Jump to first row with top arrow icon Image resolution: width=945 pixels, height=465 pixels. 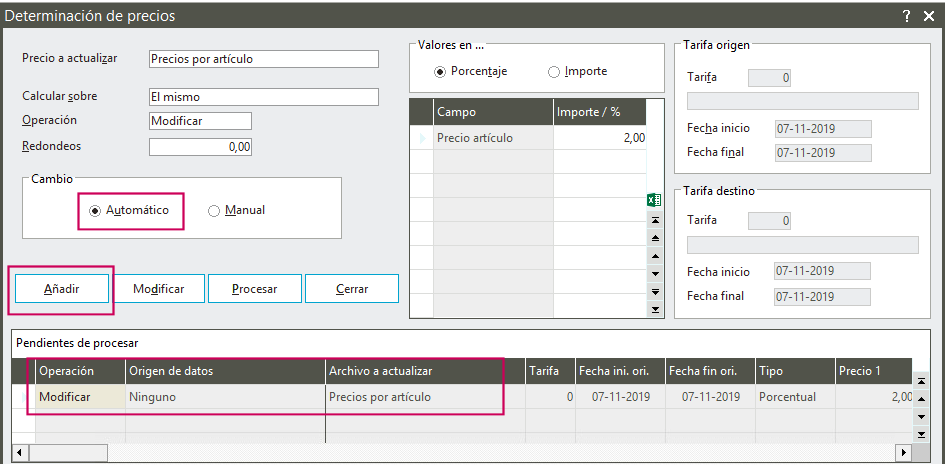point(655,220)
